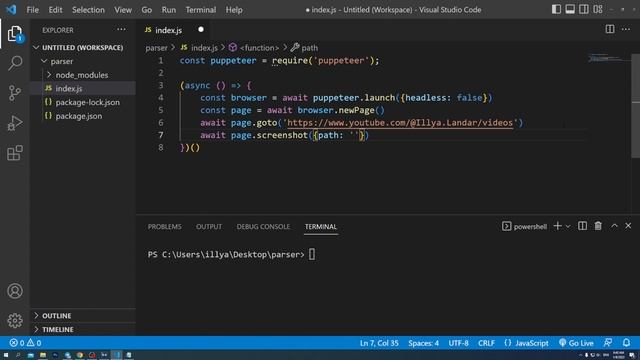Split the editor to the right
The image size is (640, 360).
click(610, 29)
